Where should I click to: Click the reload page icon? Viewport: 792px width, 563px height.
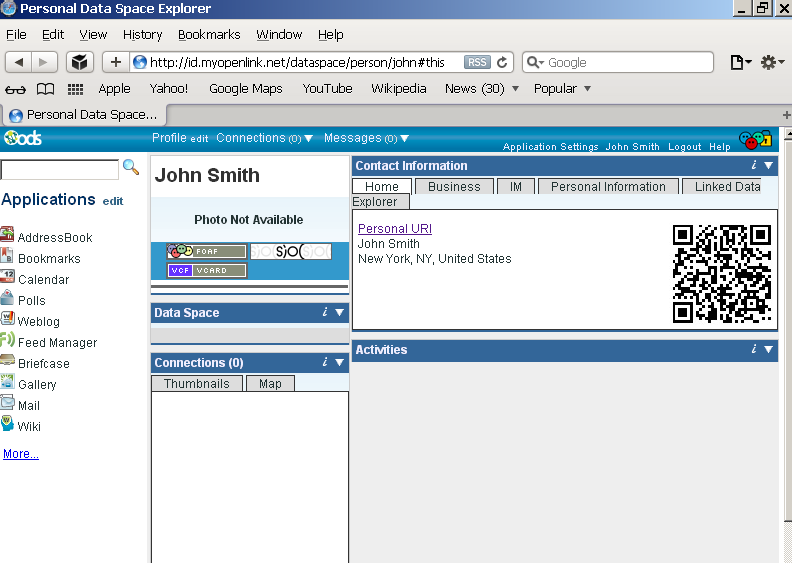[x=502, y=62]
